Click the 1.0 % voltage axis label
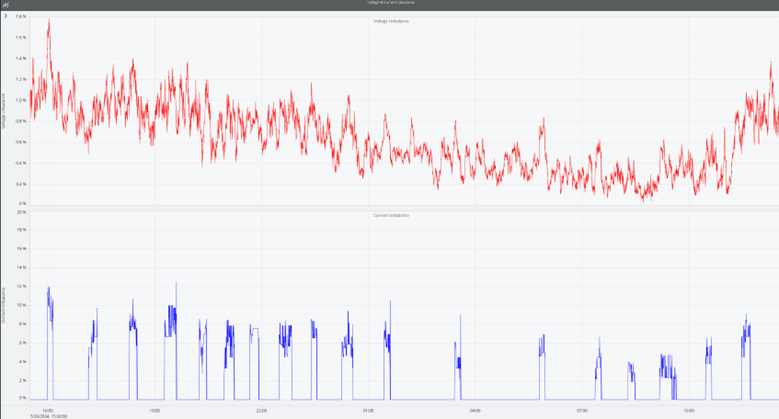 click(x=21, y=100)
